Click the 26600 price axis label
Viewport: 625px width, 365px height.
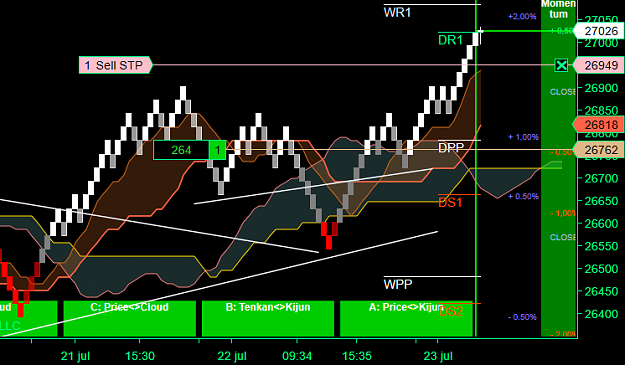(601, 224)
